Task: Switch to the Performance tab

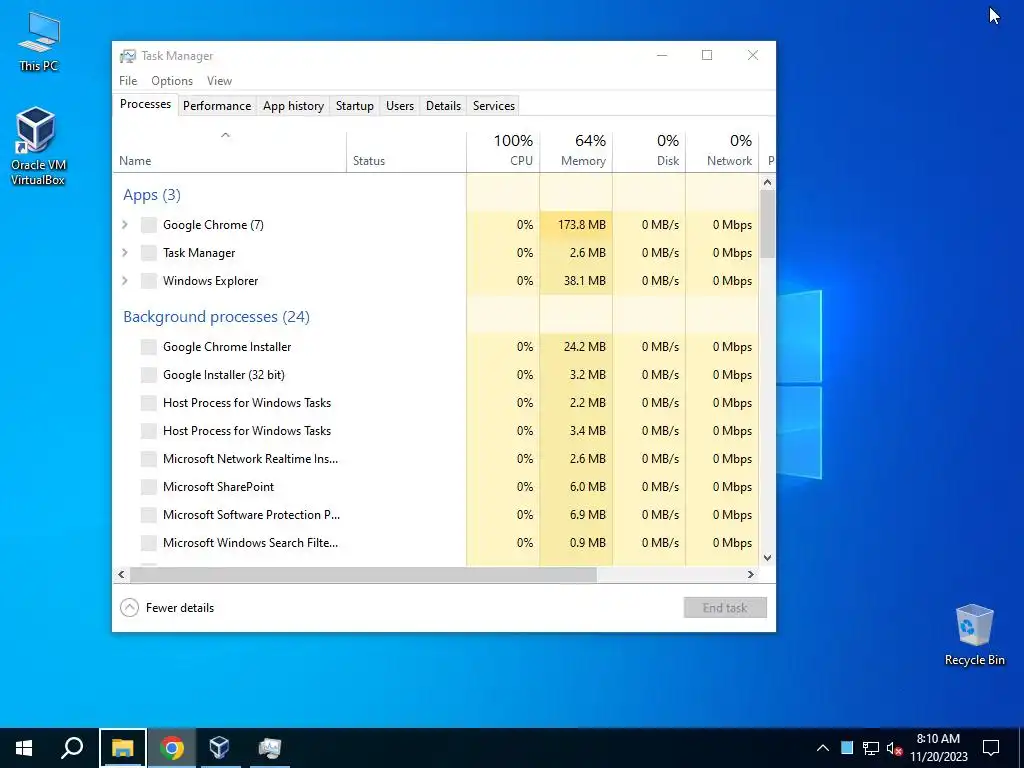Action: click(217, 106)
